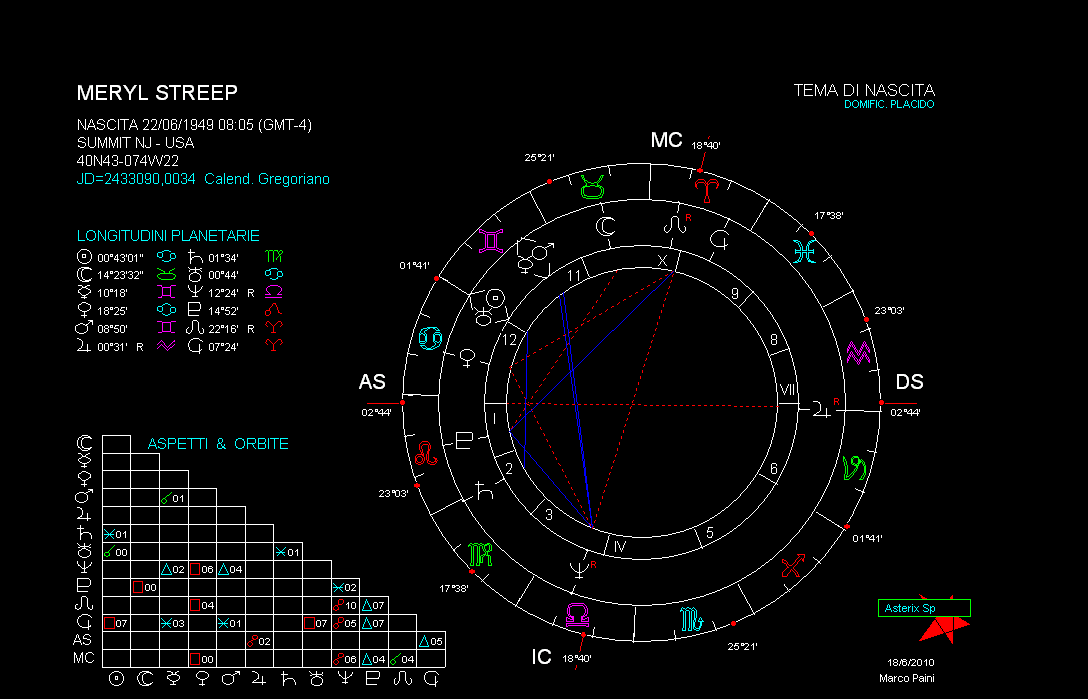Click the DS label beside the wheel
Image resolution: width=1088 pixels, height=700 pixels.
pos(910,382)
